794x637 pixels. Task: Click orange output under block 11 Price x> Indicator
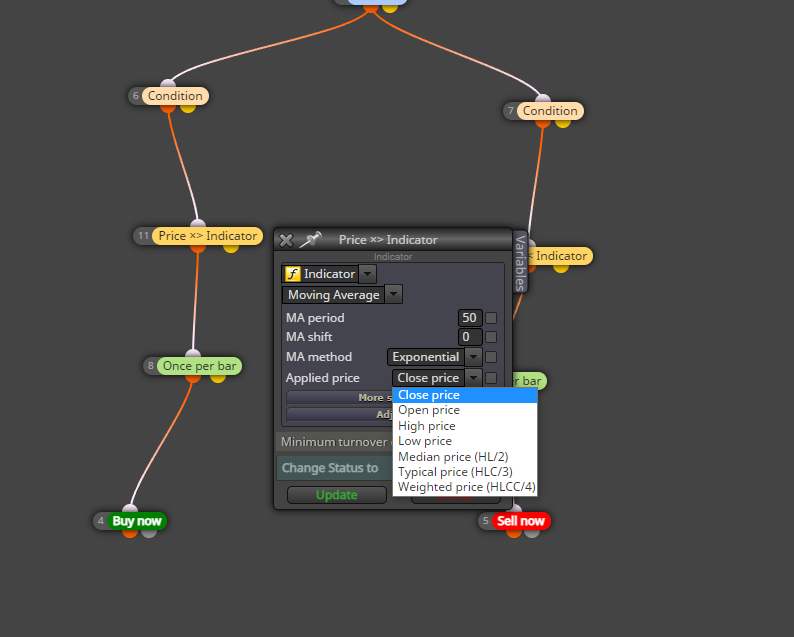click(197, 248)
